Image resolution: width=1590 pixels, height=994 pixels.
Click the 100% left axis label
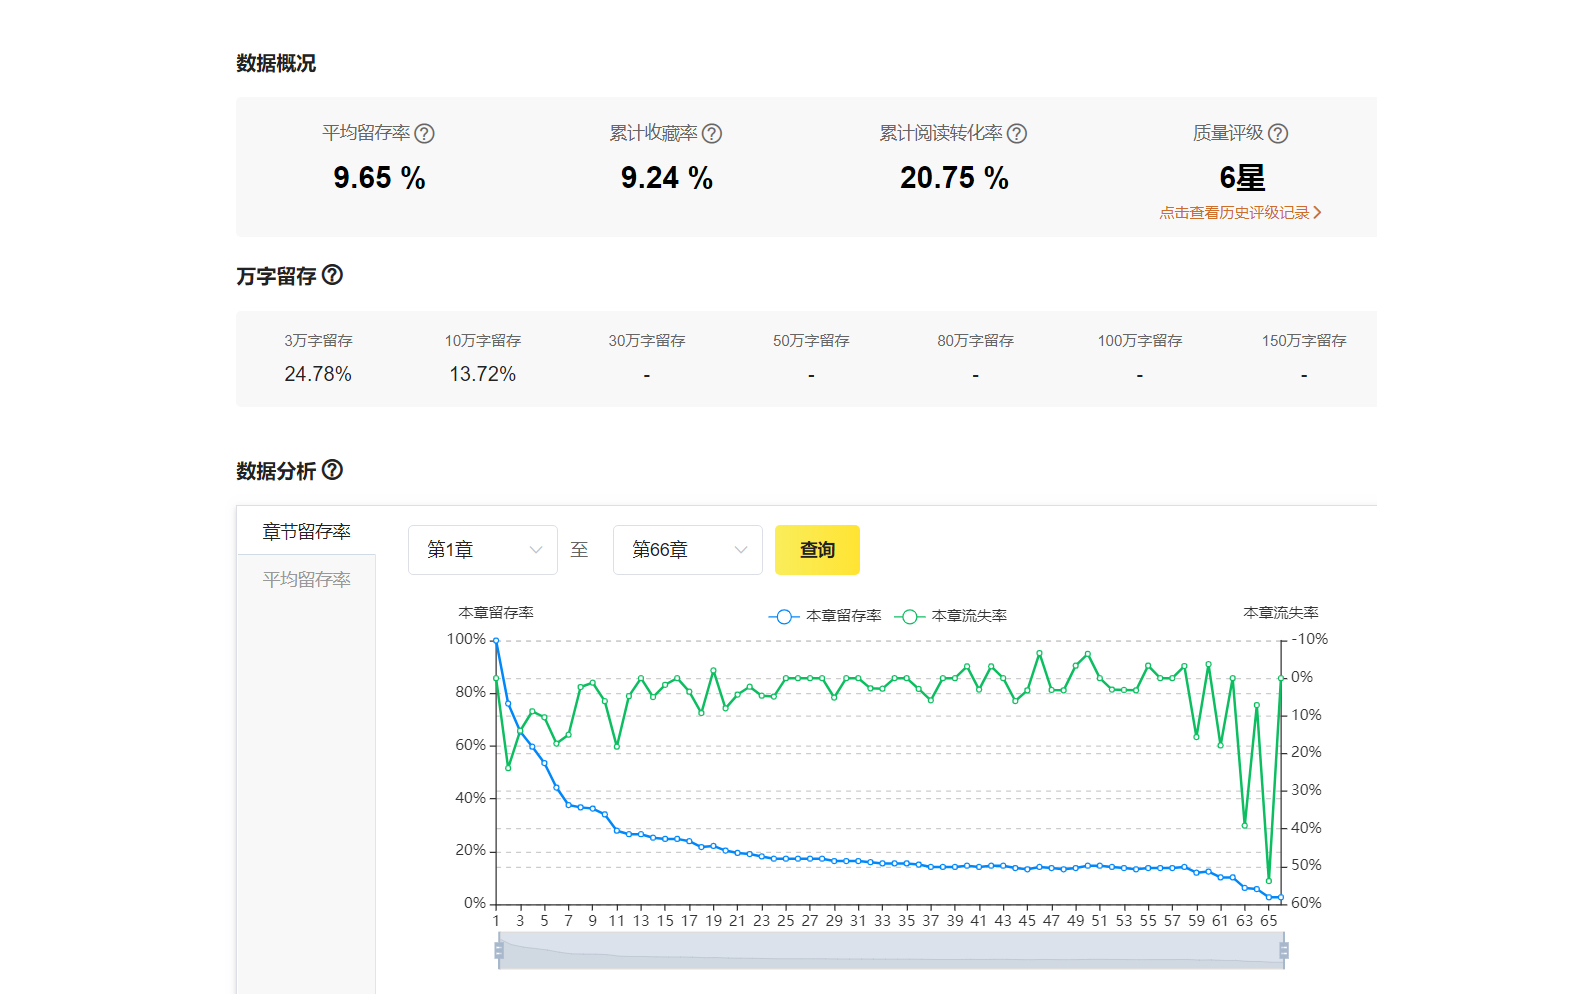[x=466, y=639]
